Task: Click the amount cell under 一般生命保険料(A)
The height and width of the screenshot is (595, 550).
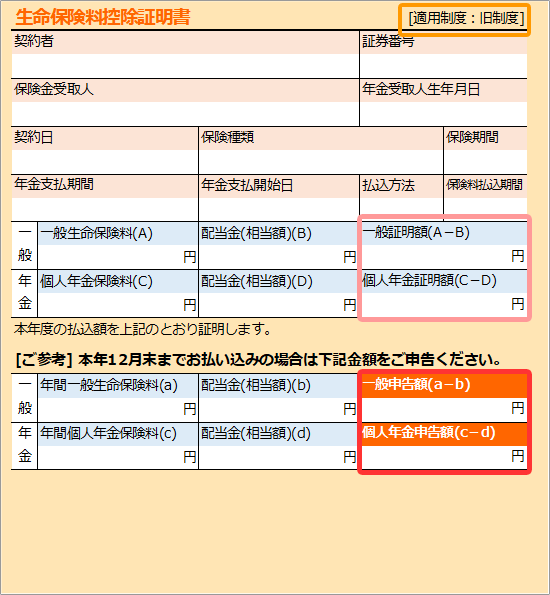Action: click(118, 257)
